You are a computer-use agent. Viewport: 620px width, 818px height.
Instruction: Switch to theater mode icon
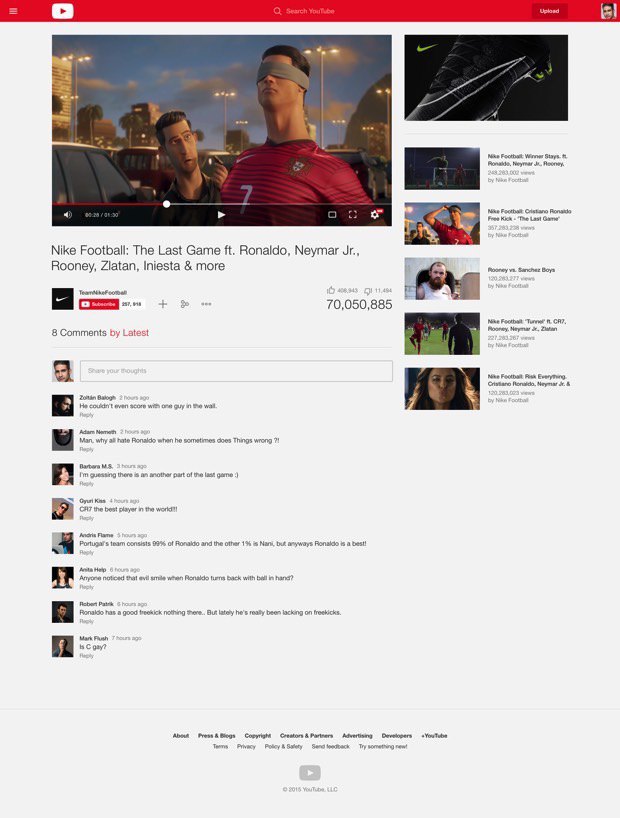332,214
